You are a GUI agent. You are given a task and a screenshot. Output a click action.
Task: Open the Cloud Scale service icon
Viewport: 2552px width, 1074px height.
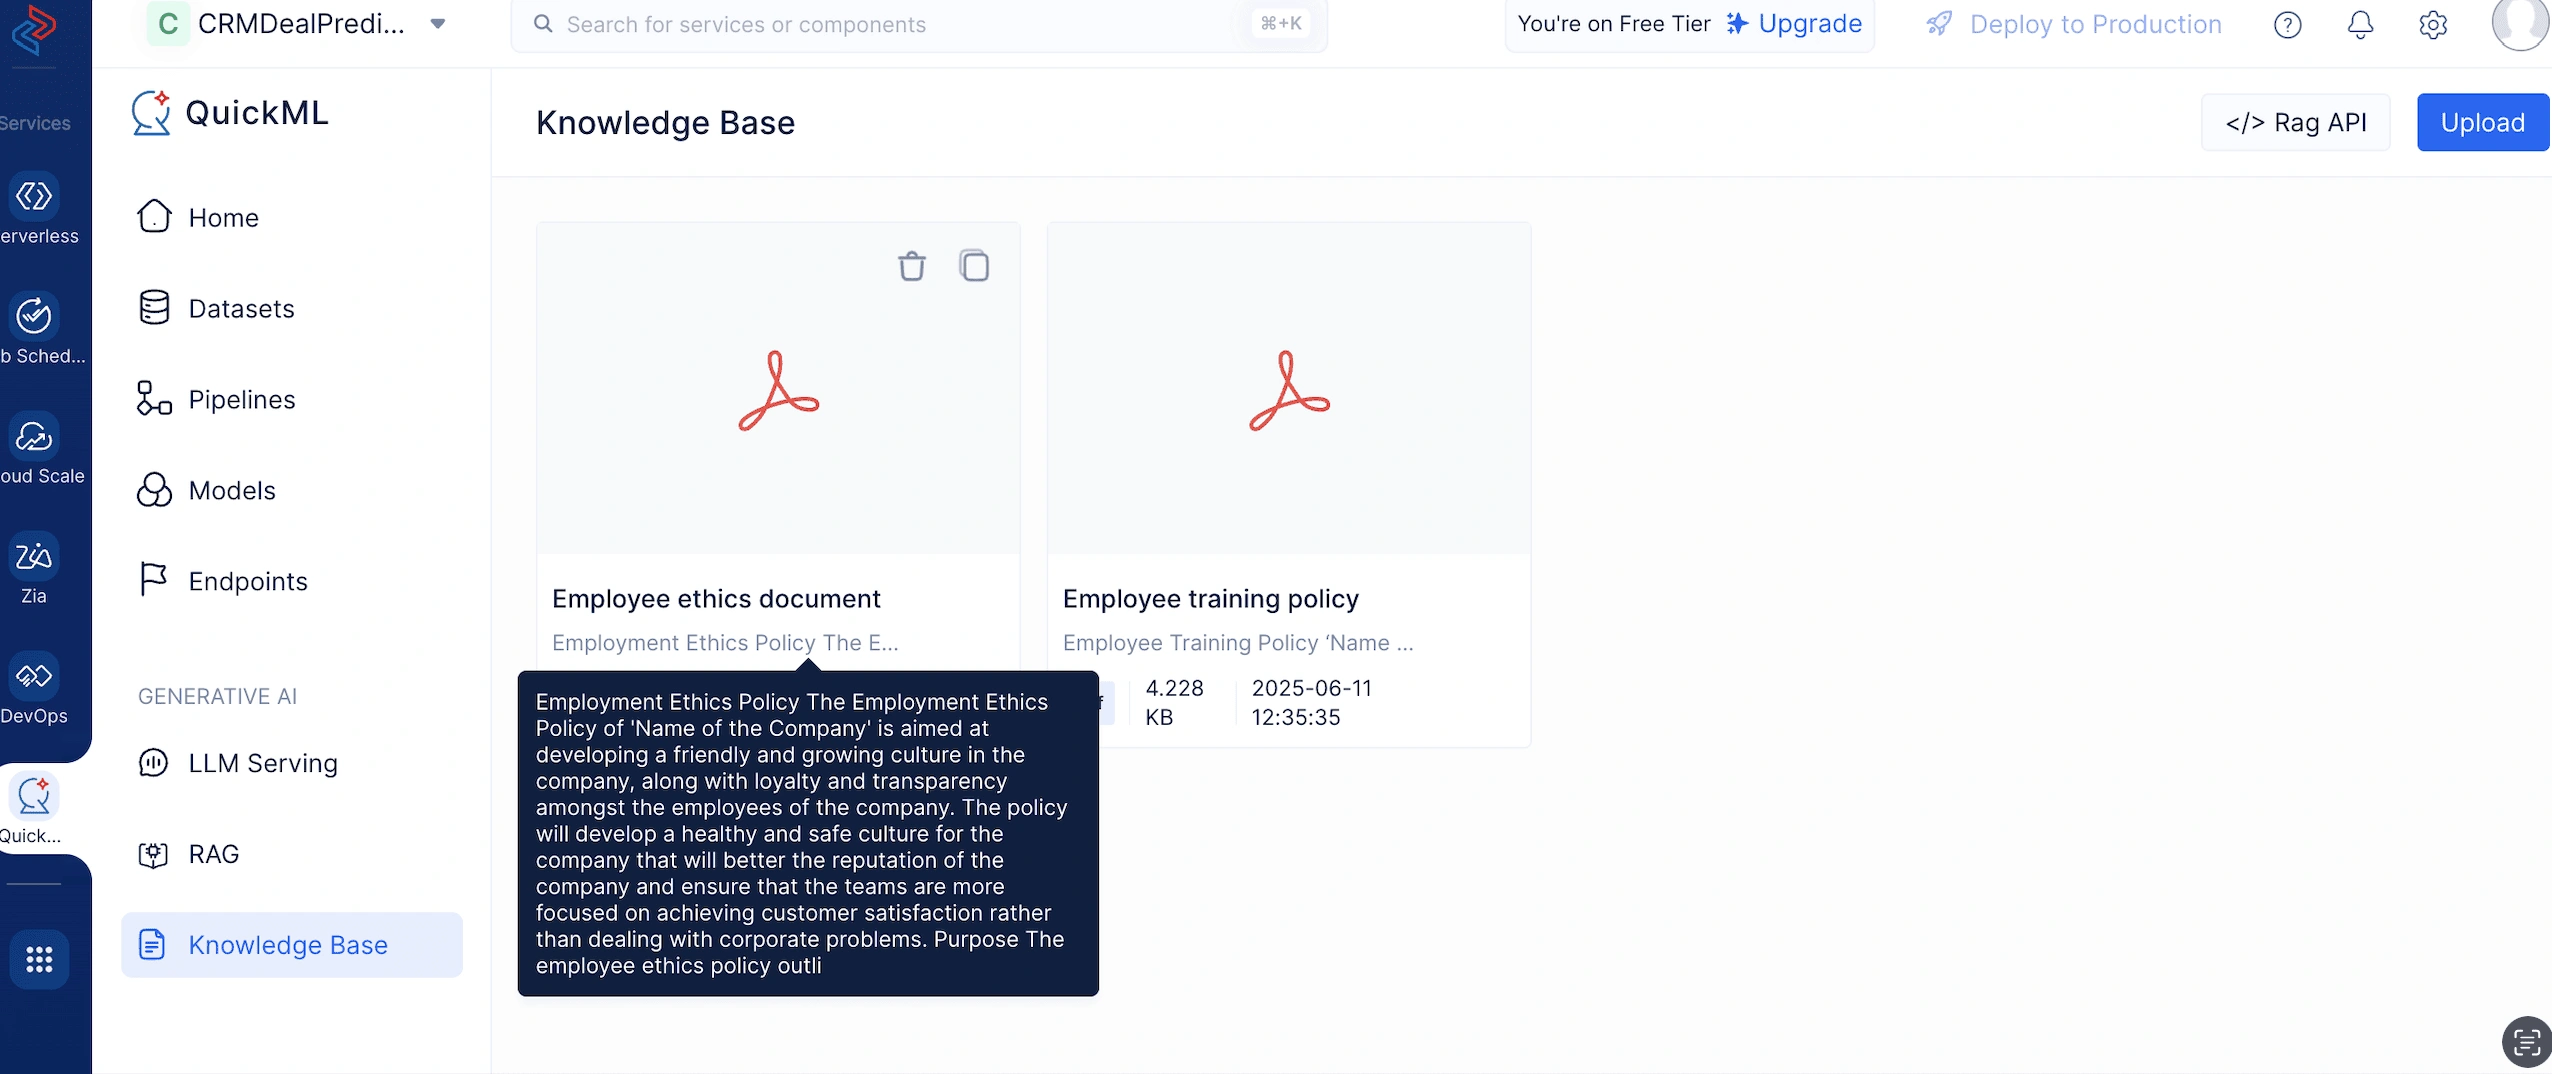coord(34,436)
